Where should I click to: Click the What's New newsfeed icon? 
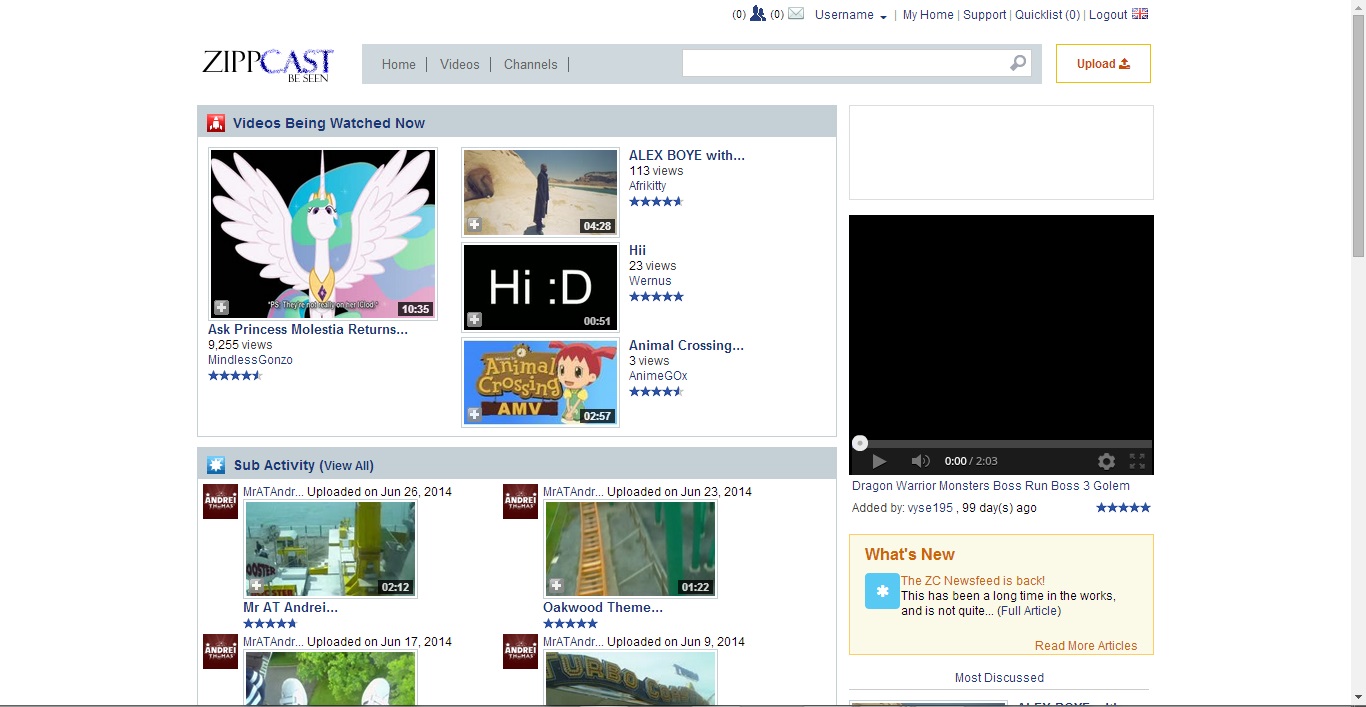[x=882, y=591]
